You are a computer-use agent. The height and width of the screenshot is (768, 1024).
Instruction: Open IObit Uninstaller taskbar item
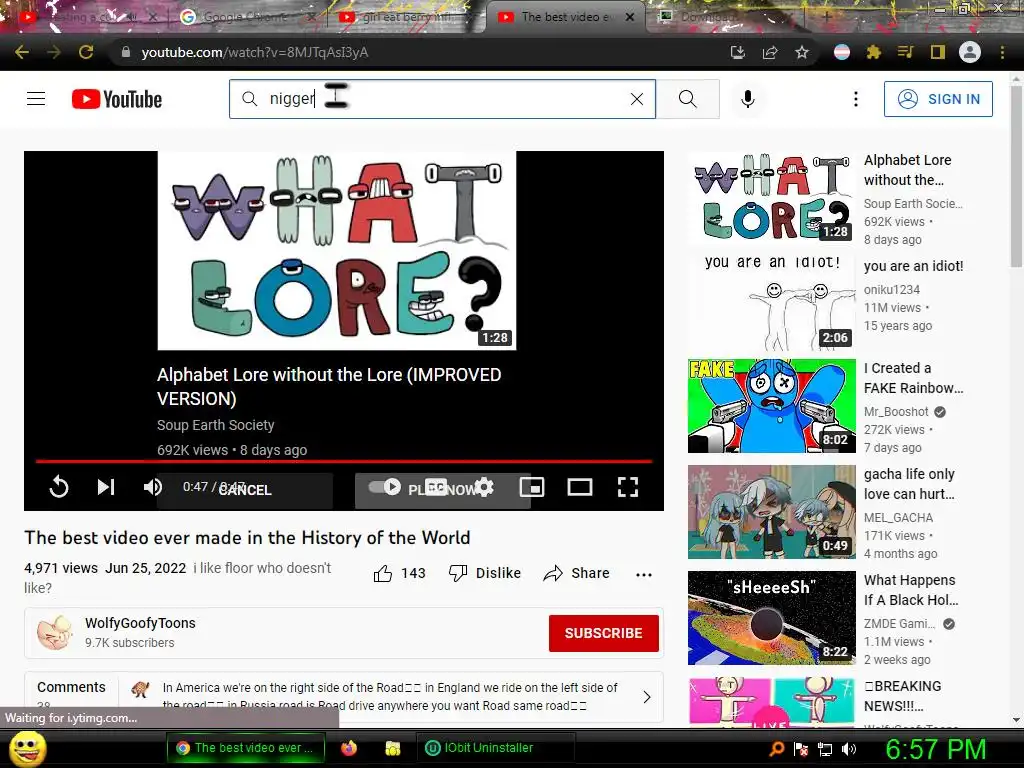click(x=495, y=748)
